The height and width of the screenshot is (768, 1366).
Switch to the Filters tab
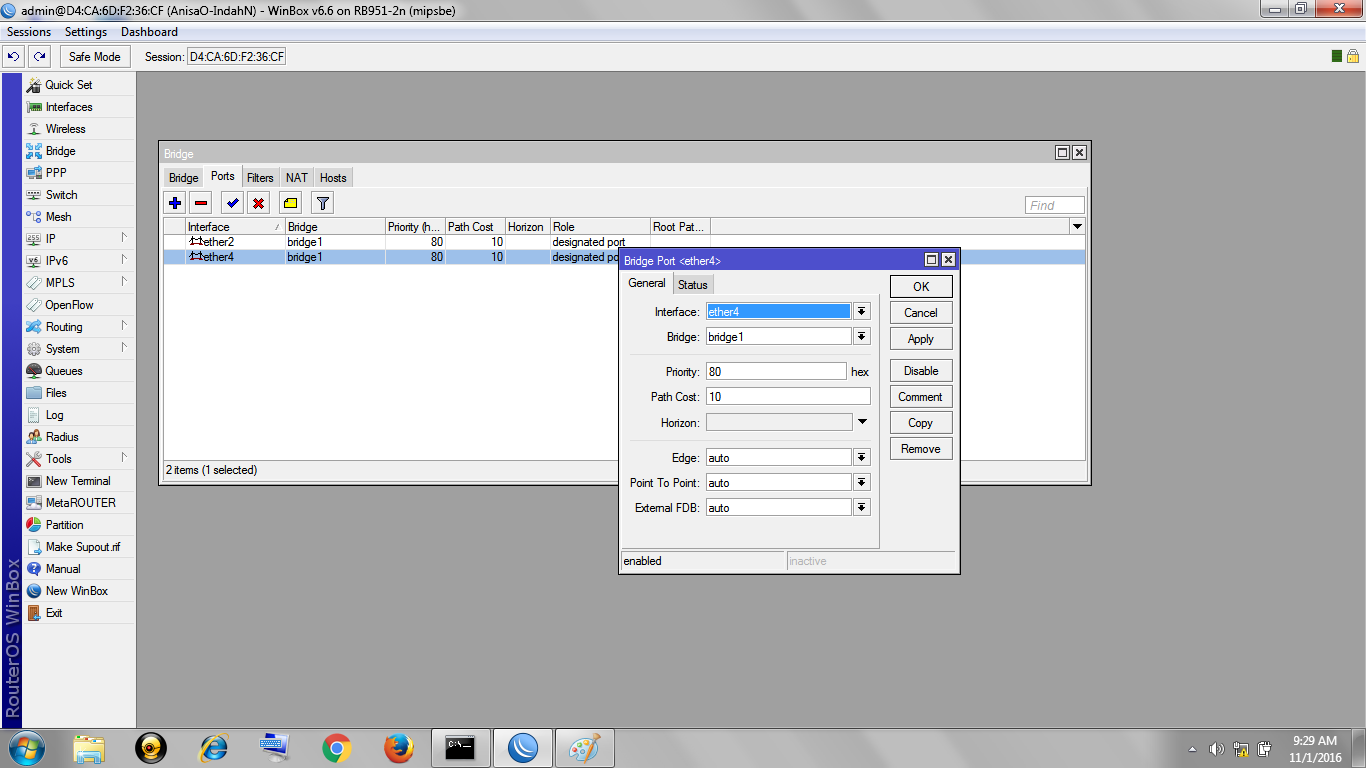point(259,177)
